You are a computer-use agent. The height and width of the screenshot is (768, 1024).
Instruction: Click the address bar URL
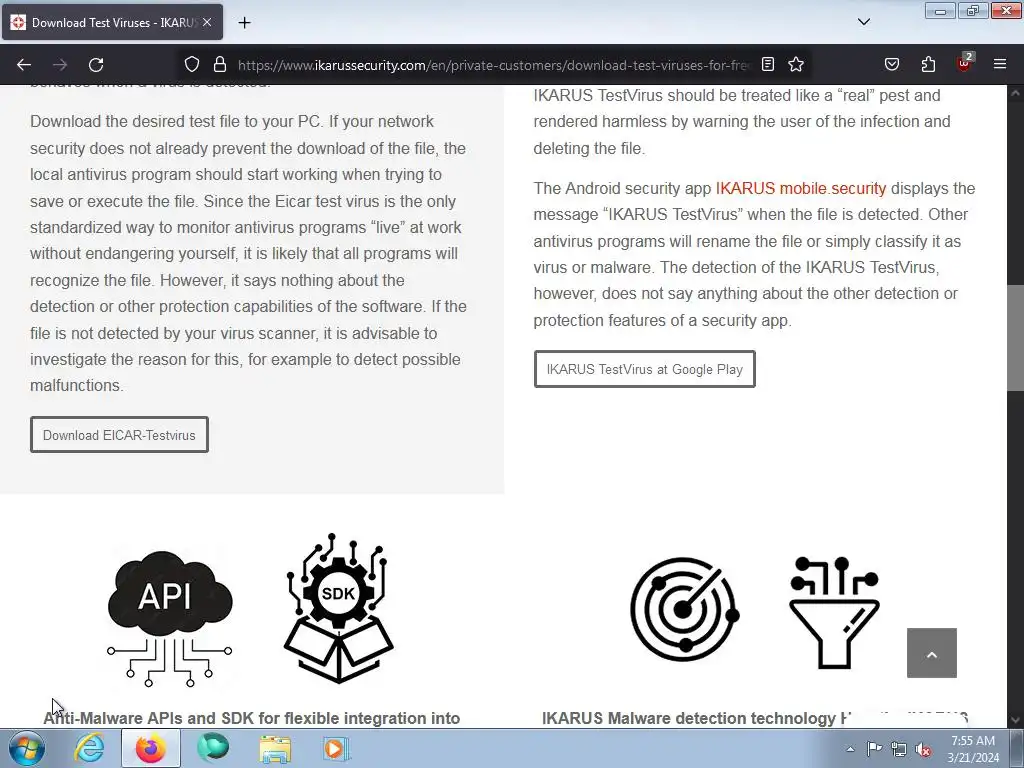(494, 65)
